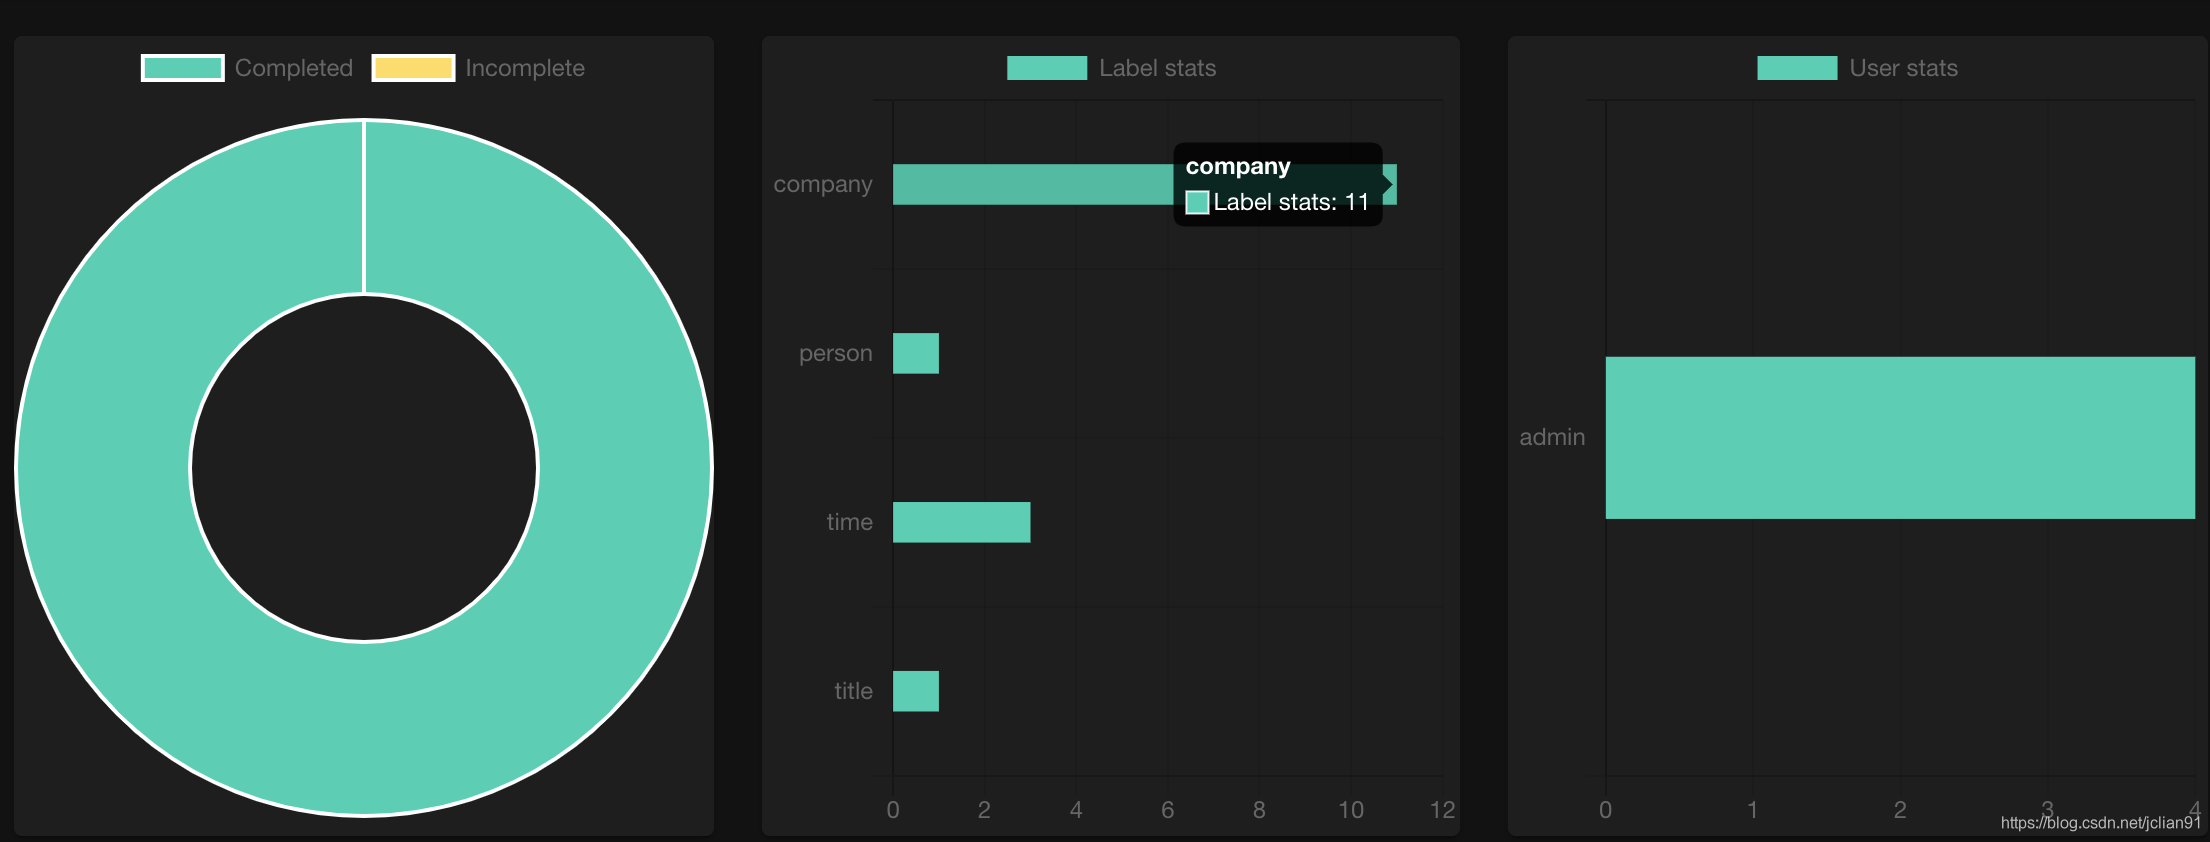Click the admin bar in User stats
The height and width of the screenshot is (842, 2210).
(x=1900, y=438)
